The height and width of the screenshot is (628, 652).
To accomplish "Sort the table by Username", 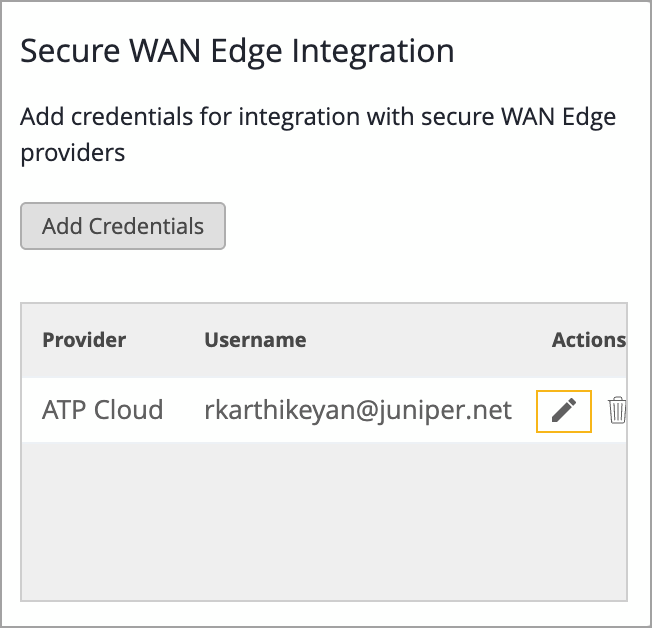I will (255, 340).
